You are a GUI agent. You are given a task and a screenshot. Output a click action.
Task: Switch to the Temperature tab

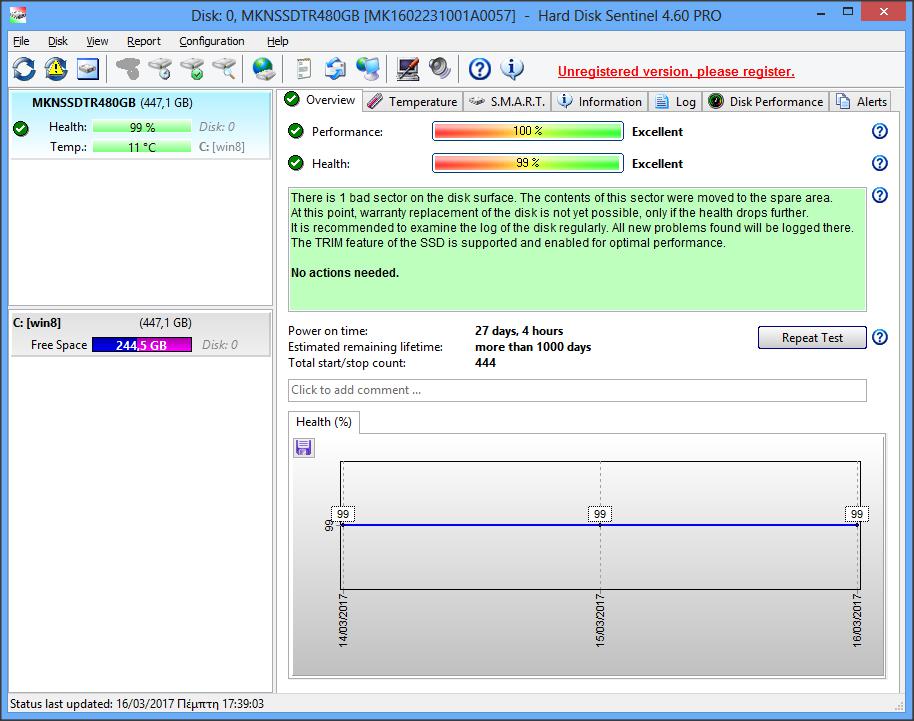tap(413, 101)
